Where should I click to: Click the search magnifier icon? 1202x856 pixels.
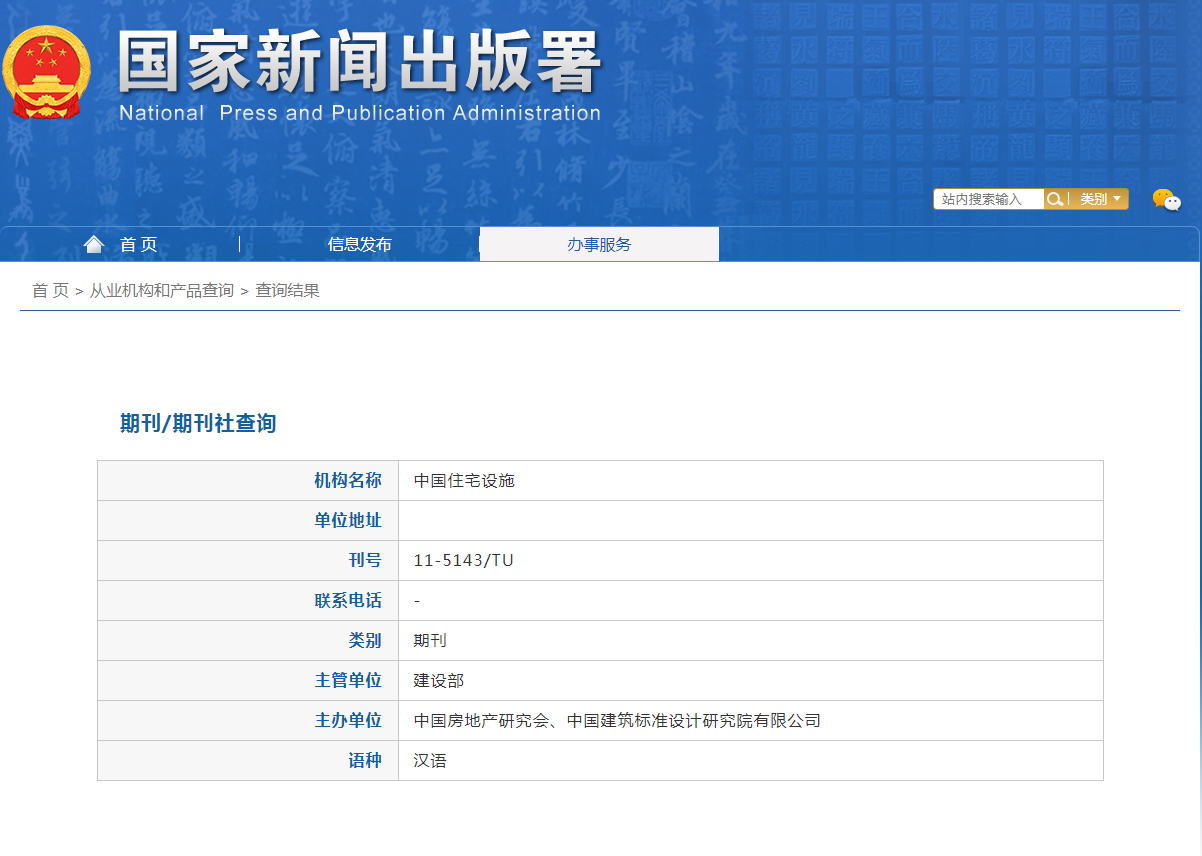(x=1054, y=199)
